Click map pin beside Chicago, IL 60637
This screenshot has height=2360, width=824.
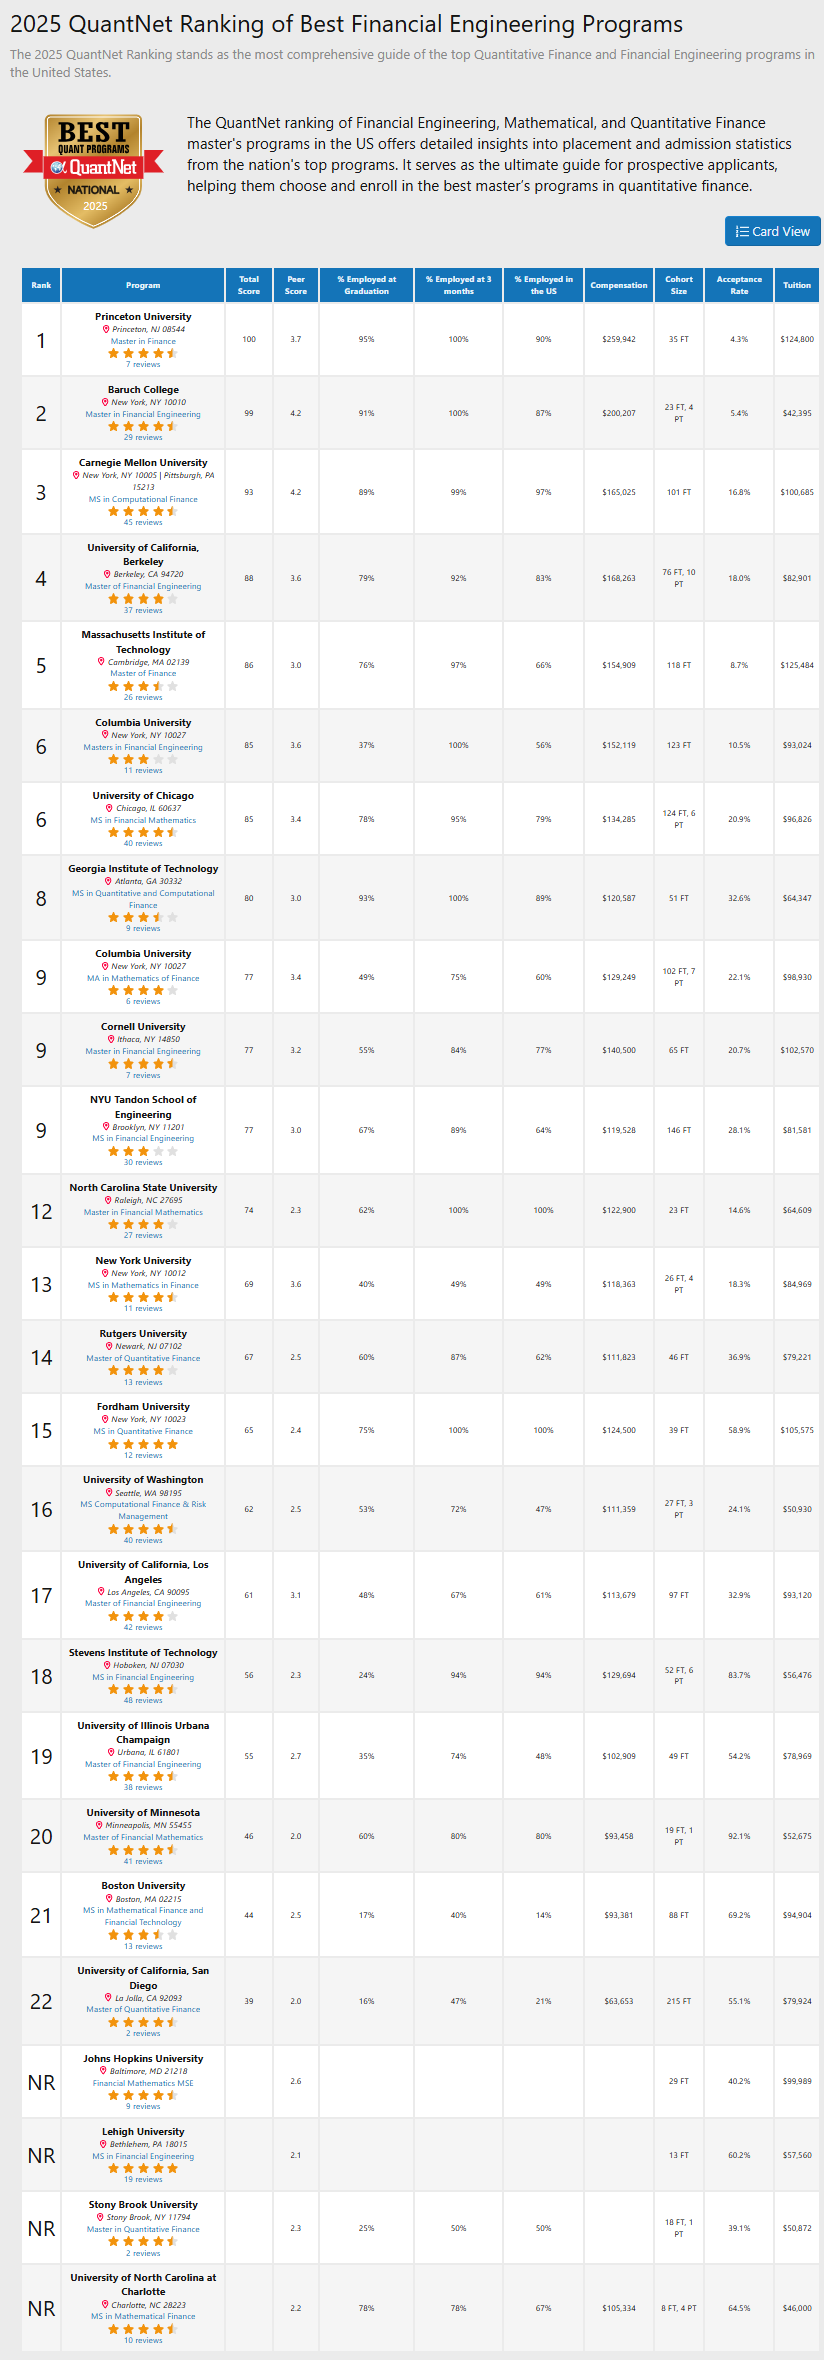(x=110, y=808)
